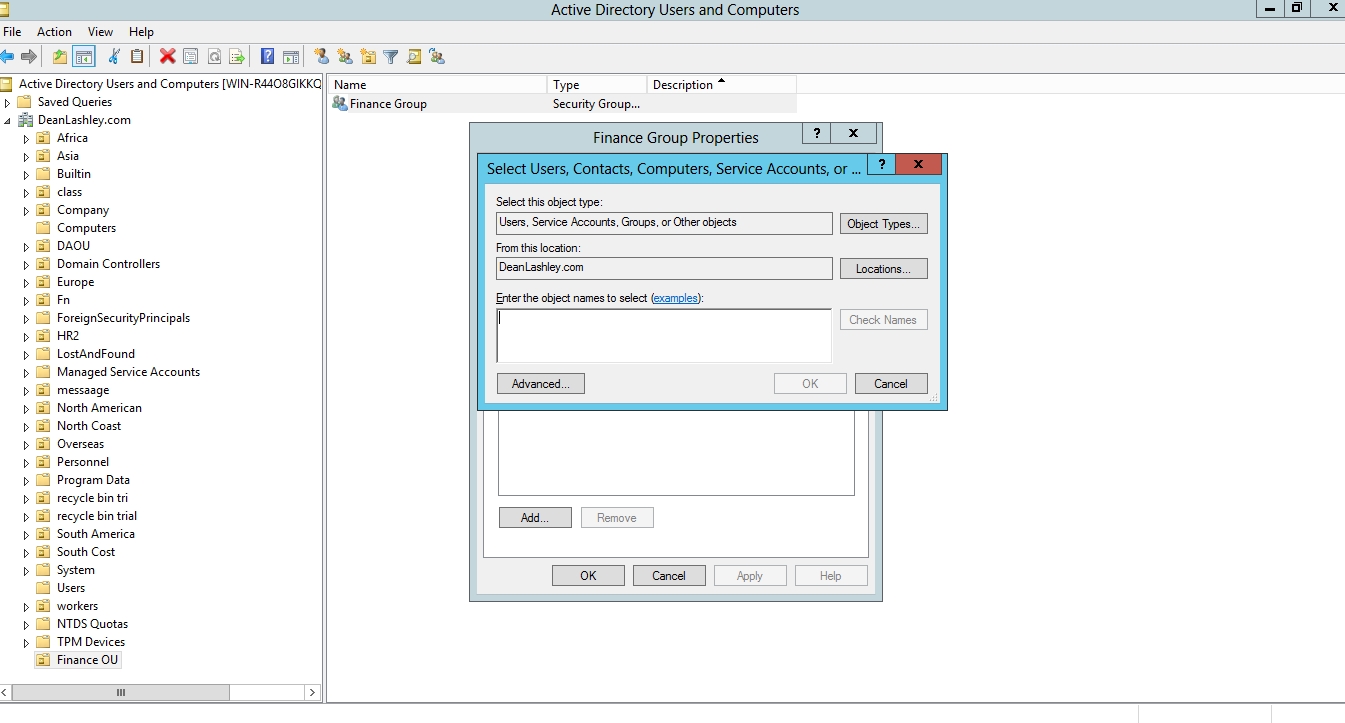Click the Filter funnel icon

pos(391,57)
